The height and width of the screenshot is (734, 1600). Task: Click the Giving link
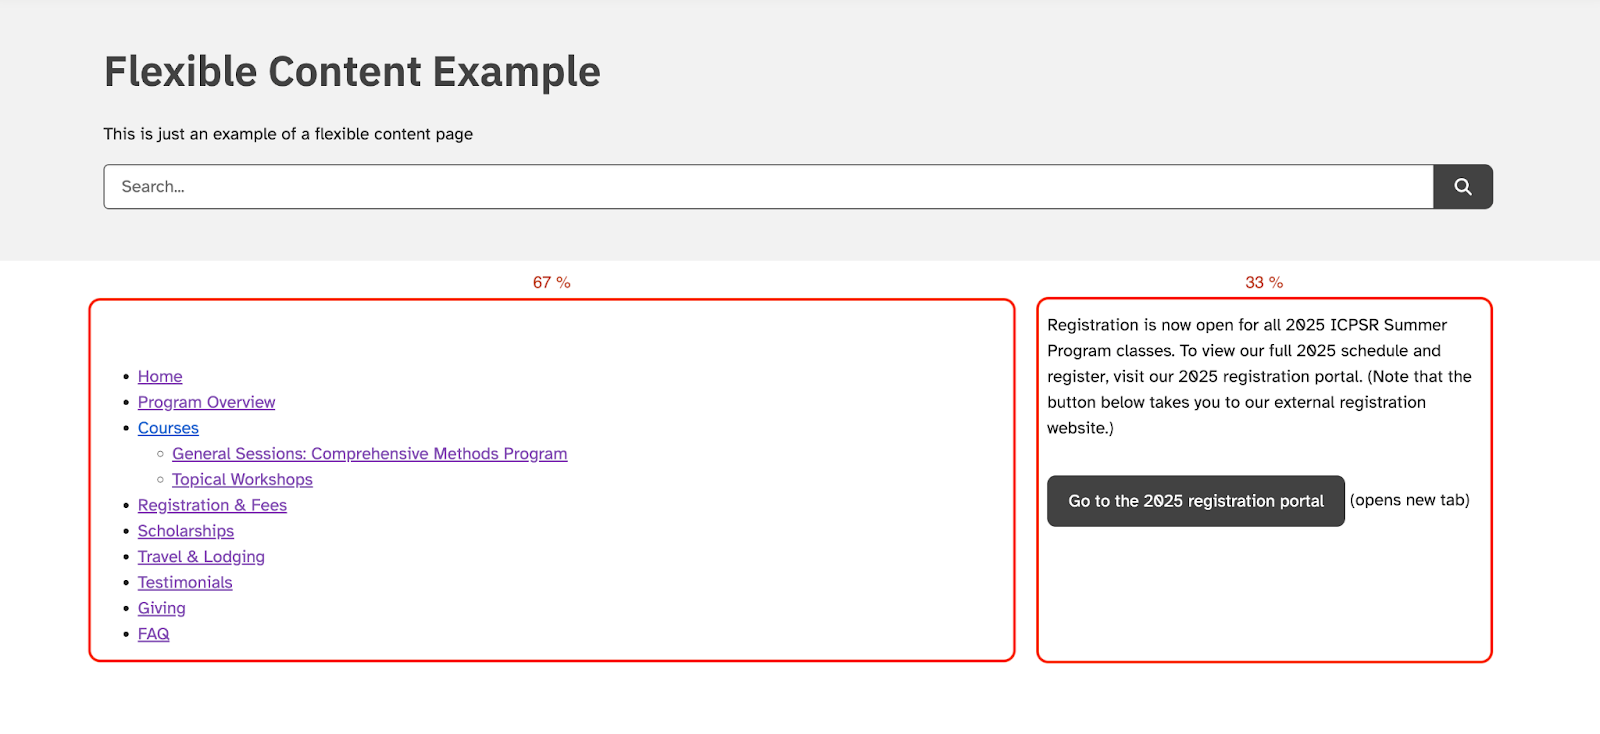(x=162, y=608)
